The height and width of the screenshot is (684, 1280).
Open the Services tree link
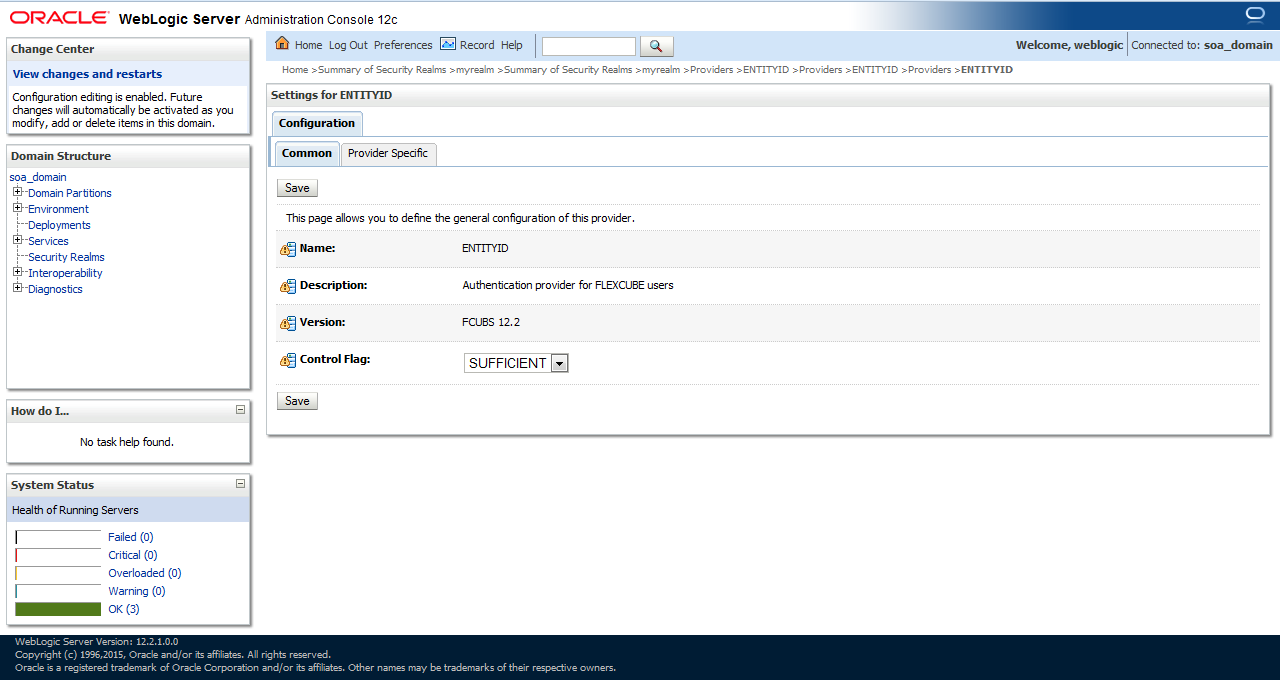(48, 241)
